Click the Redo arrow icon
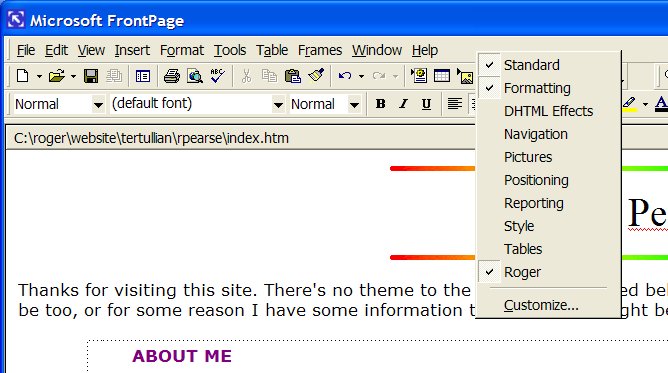 coord(378,76)
